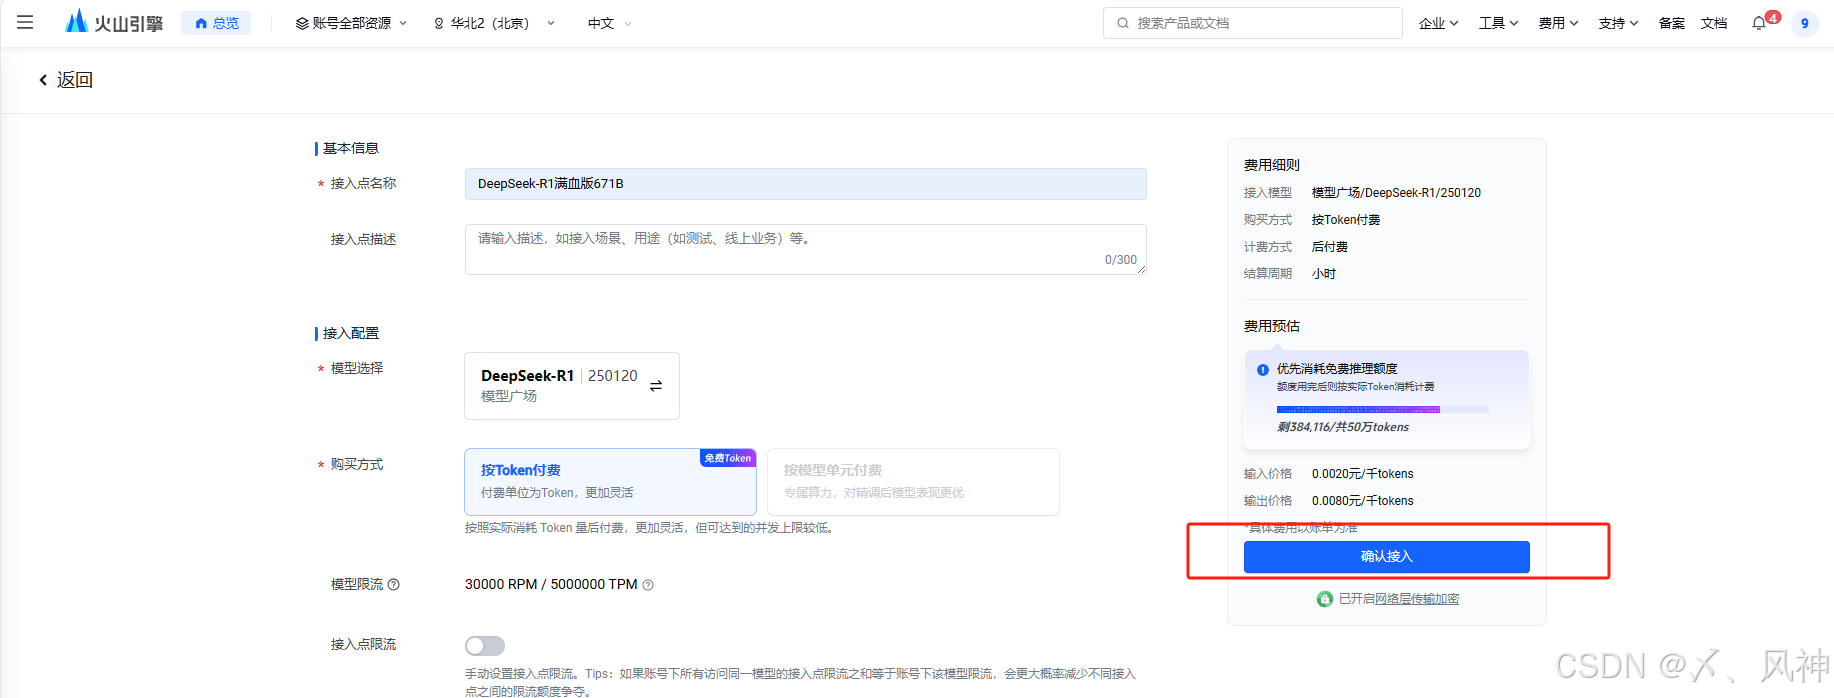
Task: Go back with 返回 button
Action: pos(65,80)
